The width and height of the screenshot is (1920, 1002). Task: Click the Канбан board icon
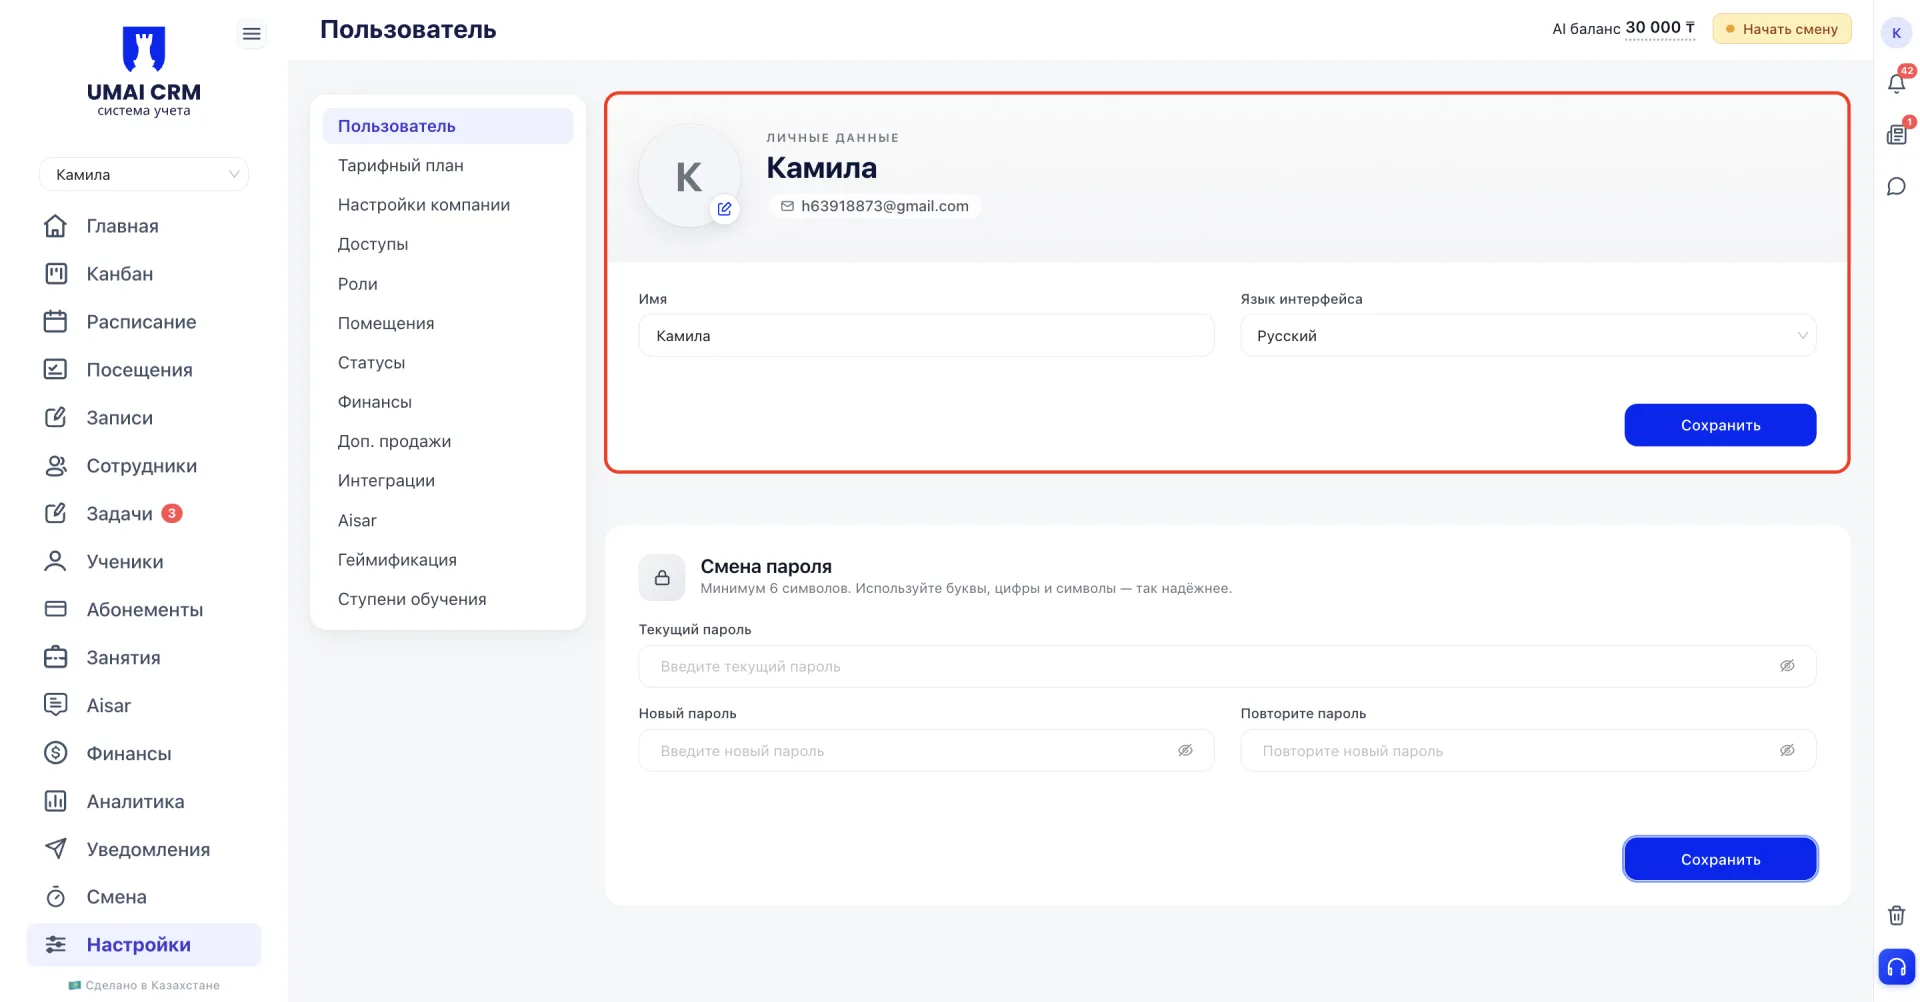(56, 274)
